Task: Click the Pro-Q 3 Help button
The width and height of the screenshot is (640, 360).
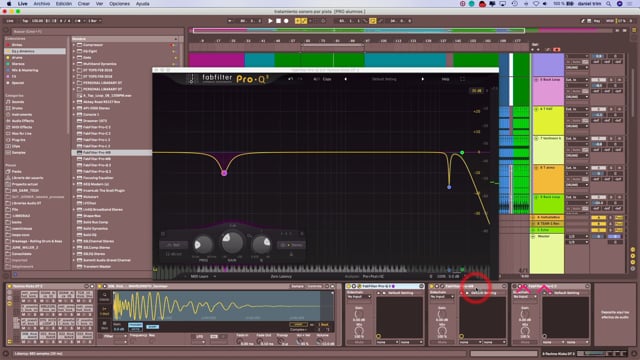Action: click(x=445, y=79)
